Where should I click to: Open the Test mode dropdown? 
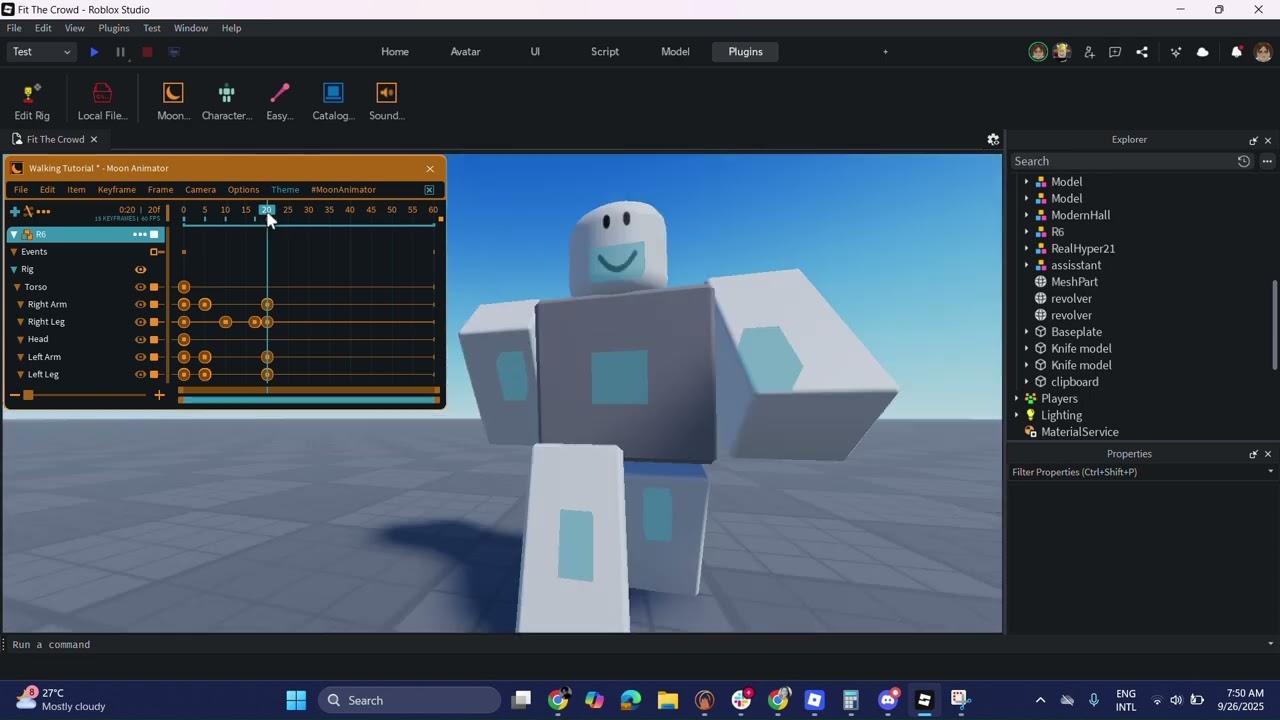[41, 52]
